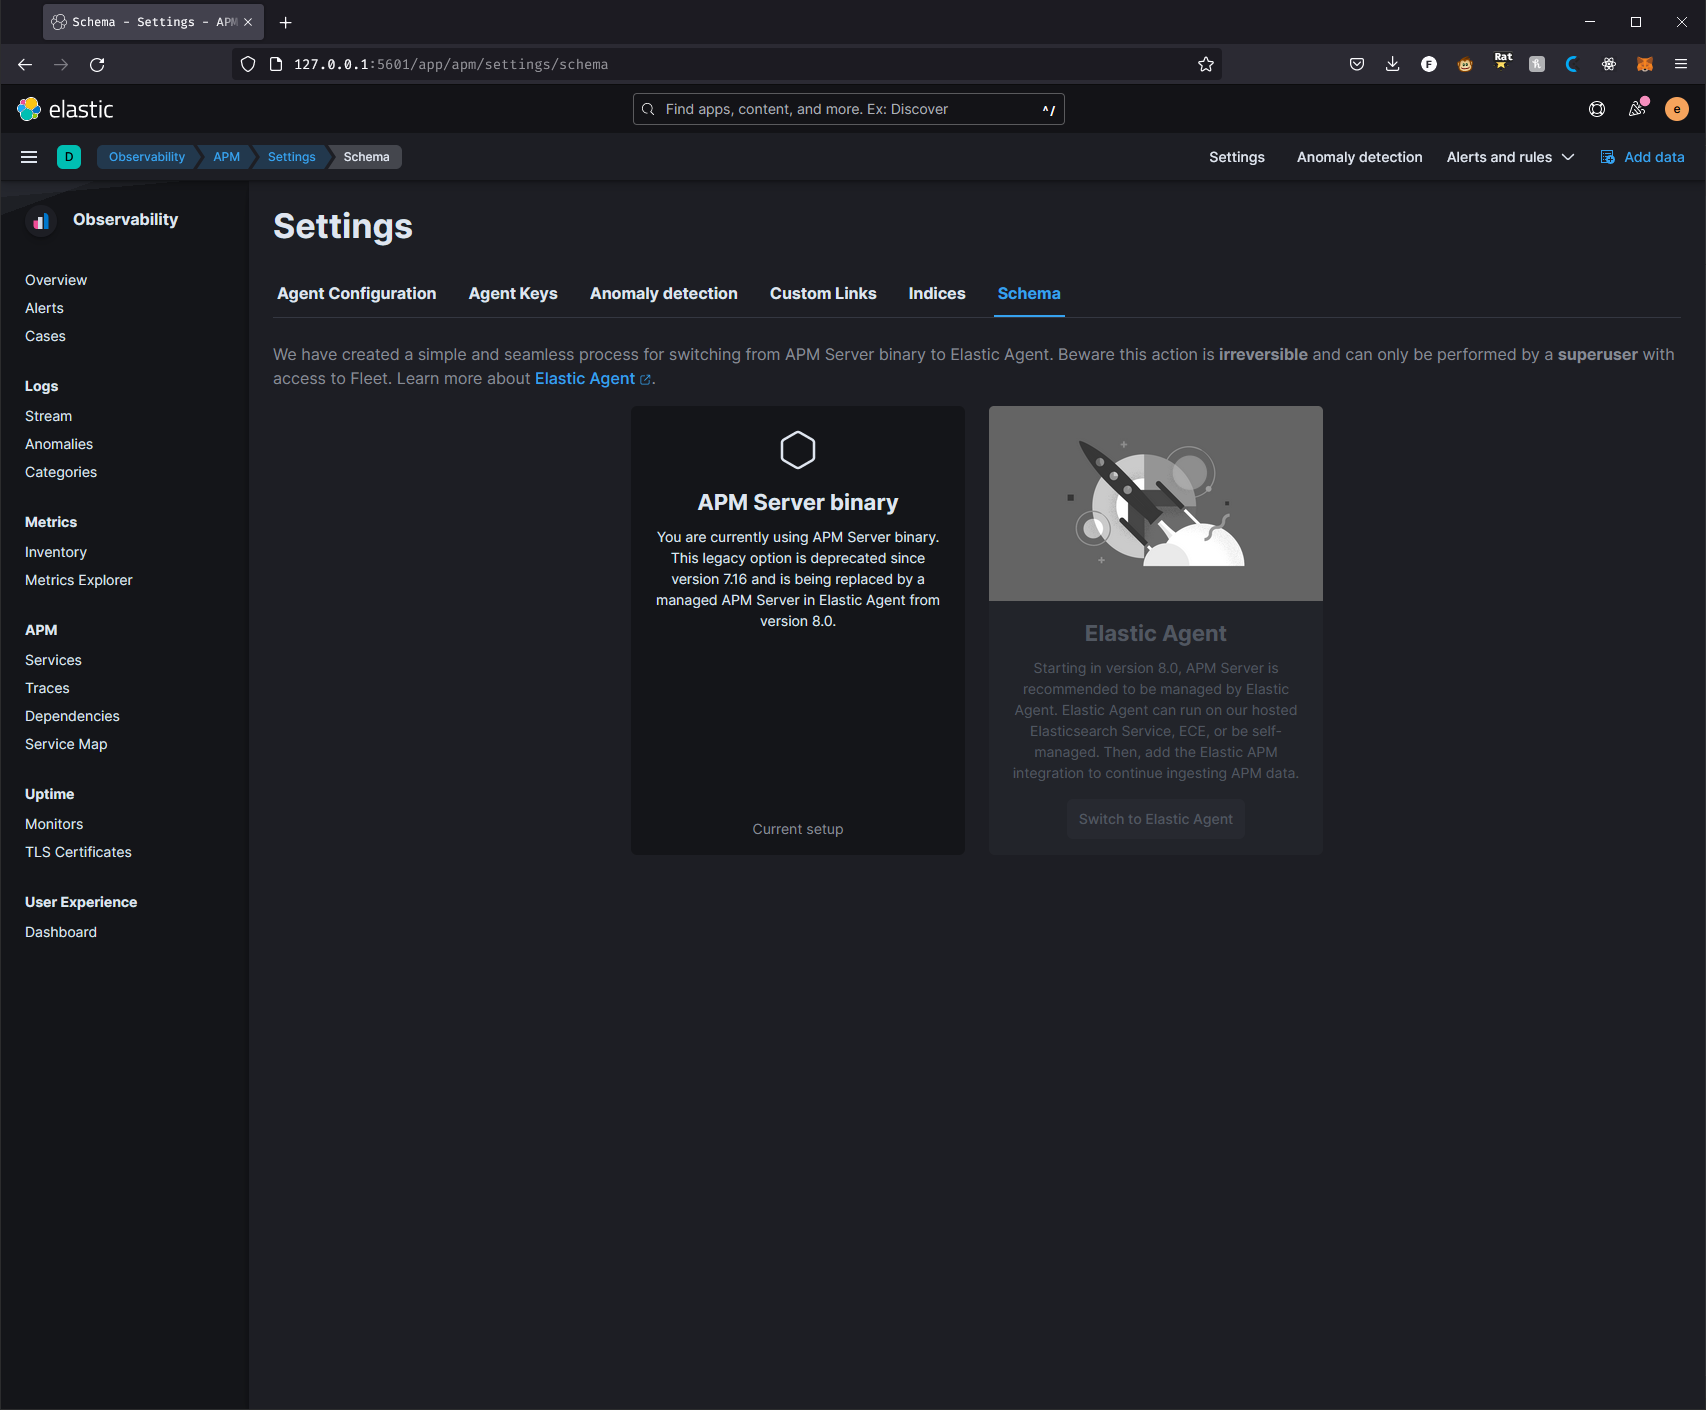
Task: Open the Pocket save icon
Action: pyautogui.click(x=1357, y=64)
